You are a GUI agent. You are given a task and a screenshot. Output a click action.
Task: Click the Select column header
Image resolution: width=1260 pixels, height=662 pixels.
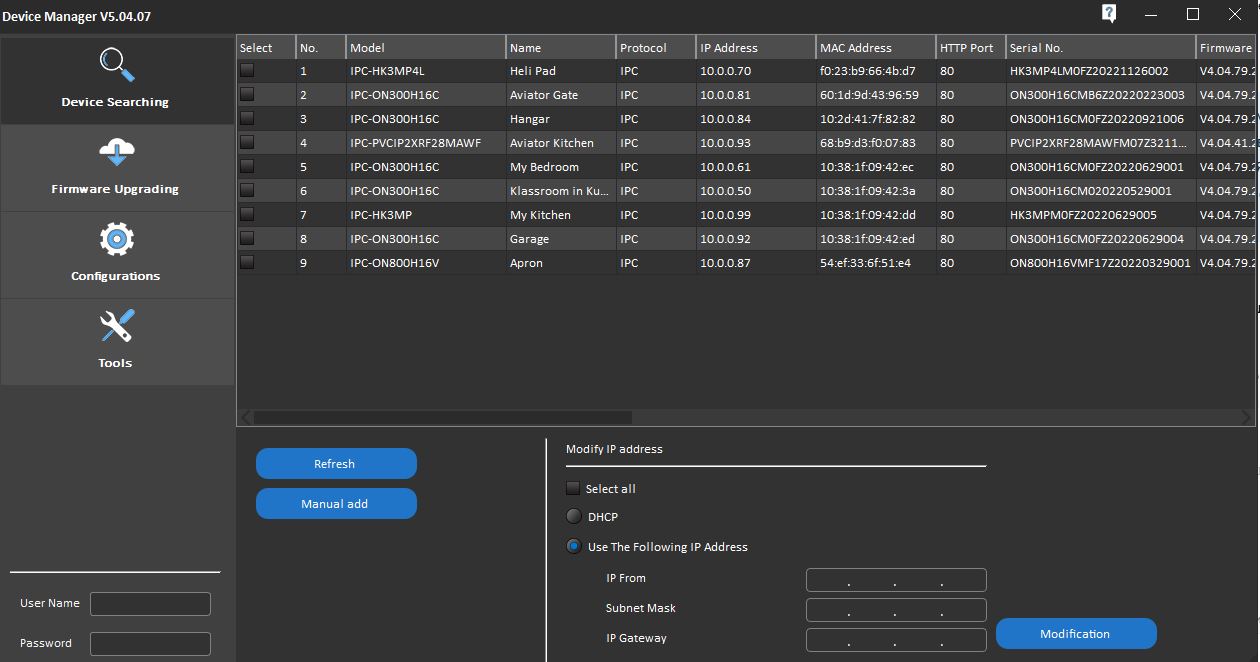[x=266, y=47]
